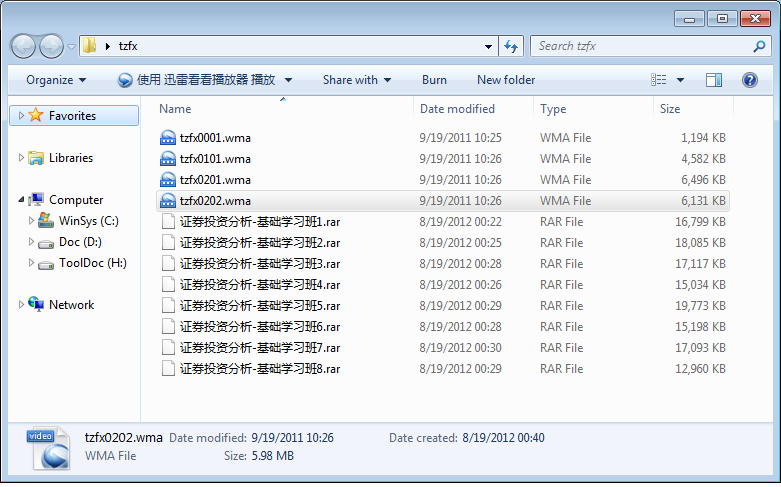This screenshot has width=781, height=487.
Task: Open the address bar history dropdown
Action: pos(488,46)
